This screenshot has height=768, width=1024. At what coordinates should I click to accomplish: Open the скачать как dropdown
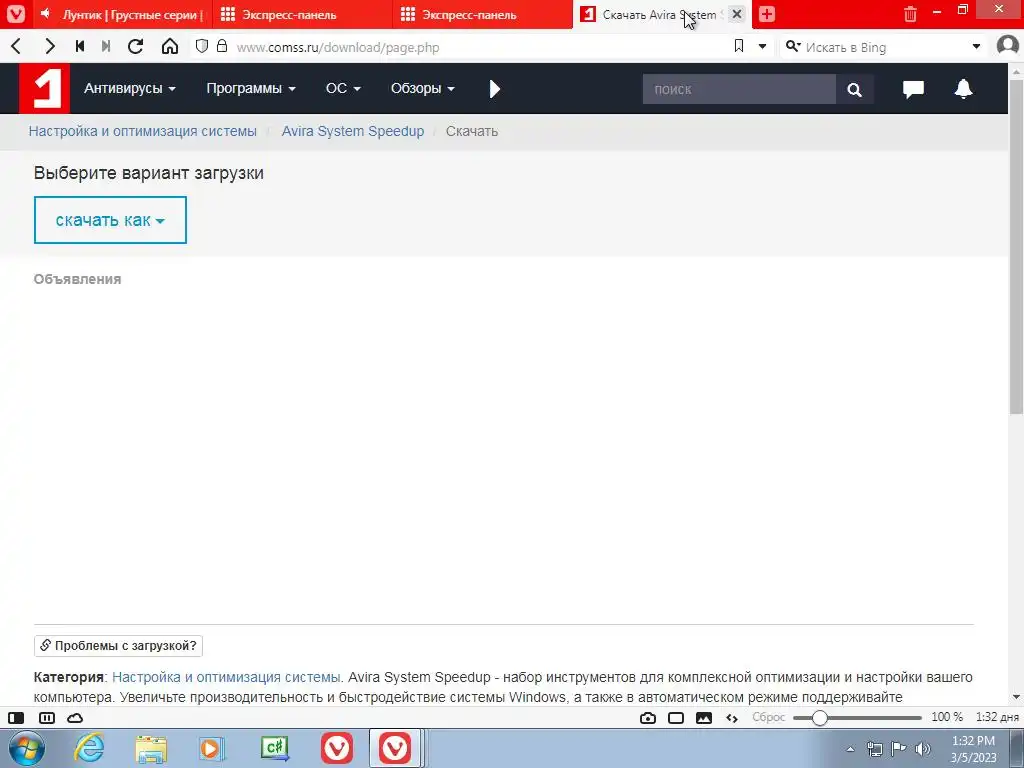(110, 220)
